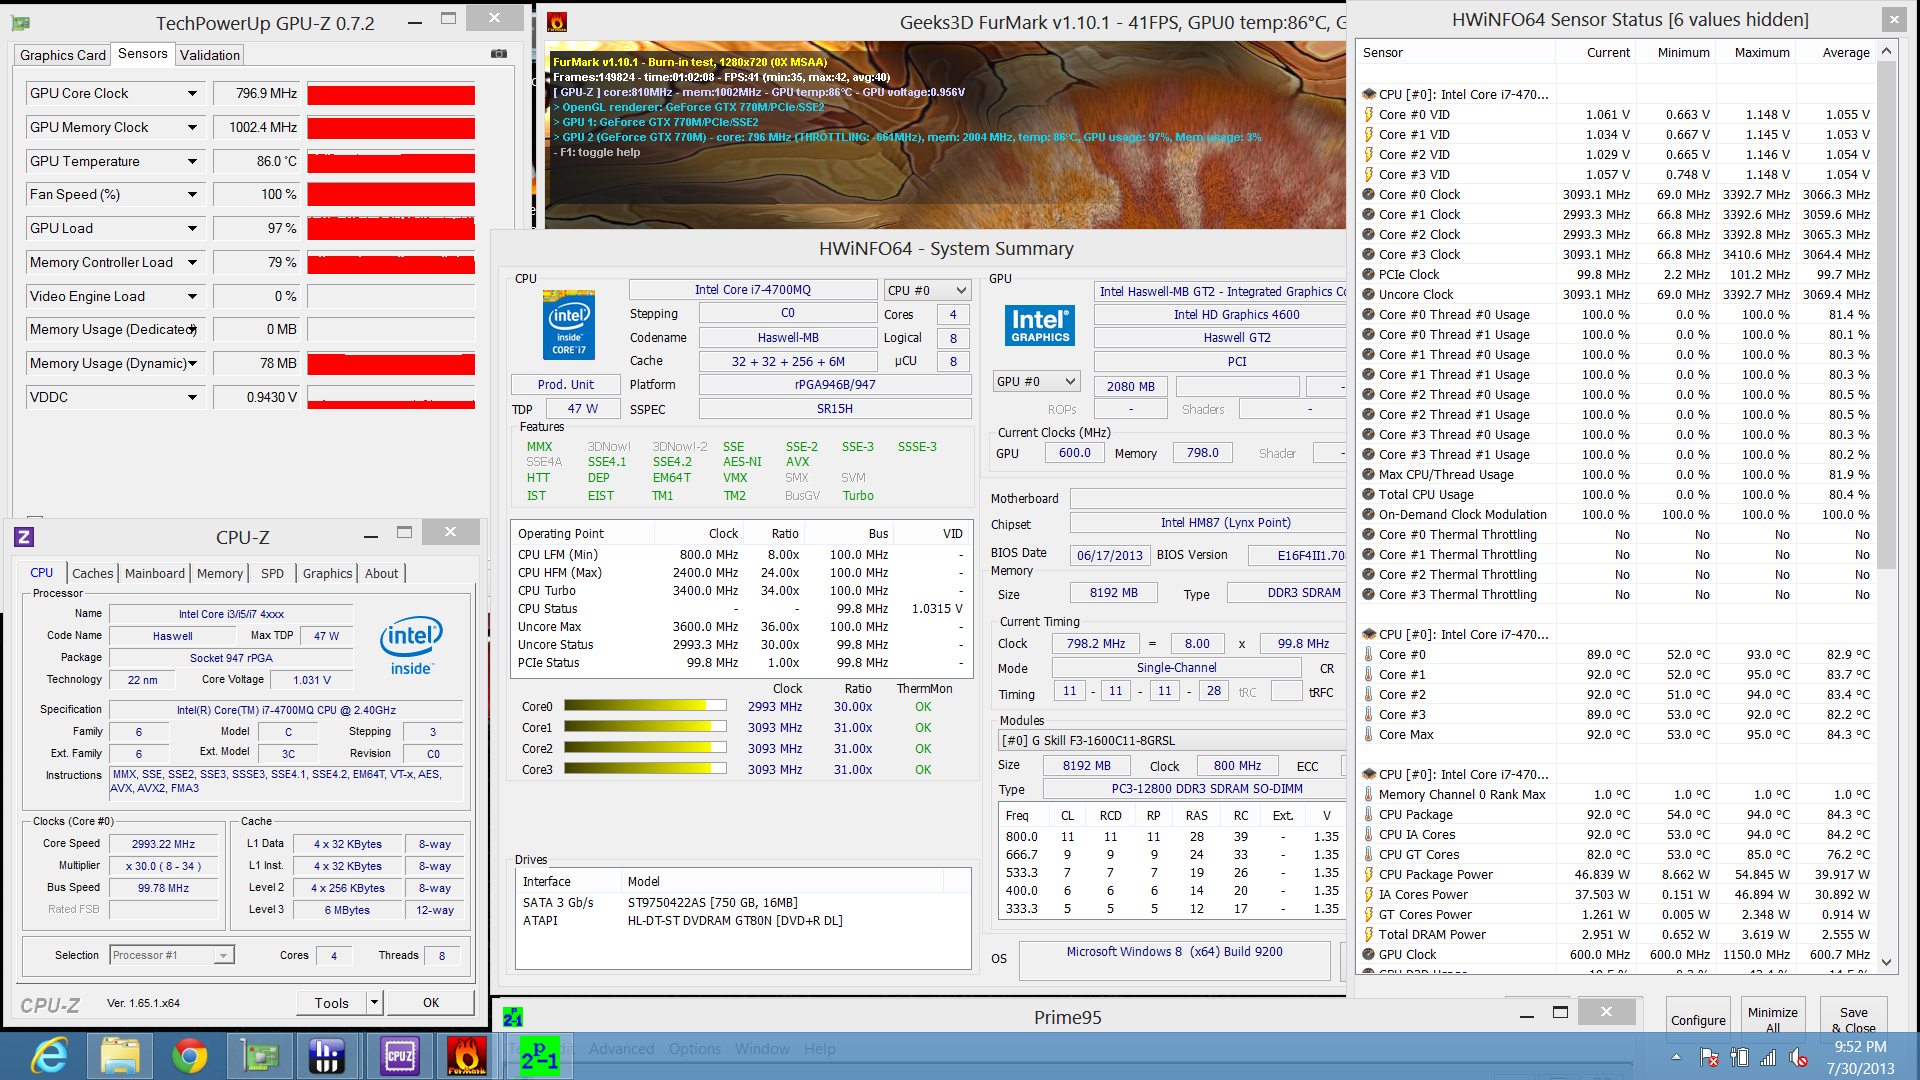Click the Intel Graphics logo in System Summary
Image resolution: width=1920 pixels, height=1080 pixels.
click(1040, 325)
